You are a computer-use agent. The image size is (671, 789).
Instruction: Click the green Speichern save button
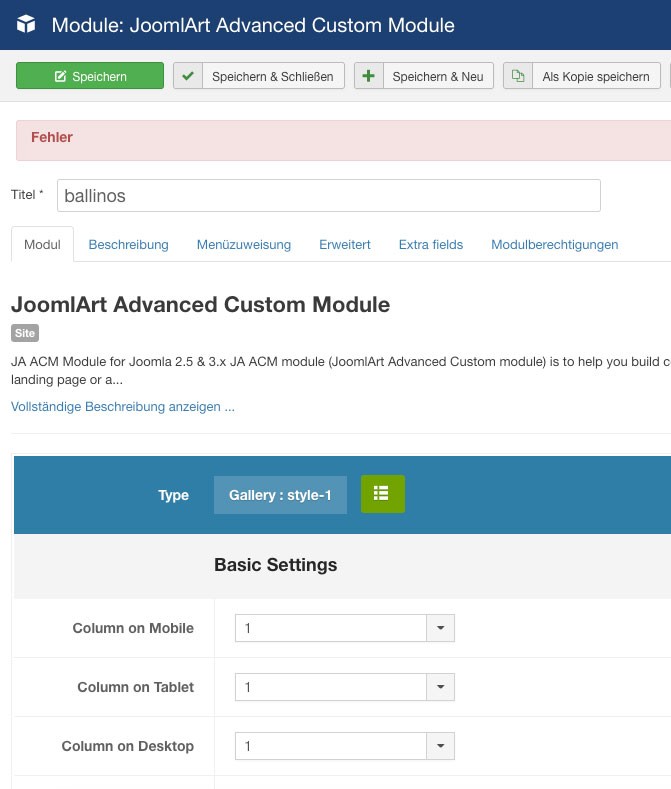pyautogui.click(x=90, y=76)
